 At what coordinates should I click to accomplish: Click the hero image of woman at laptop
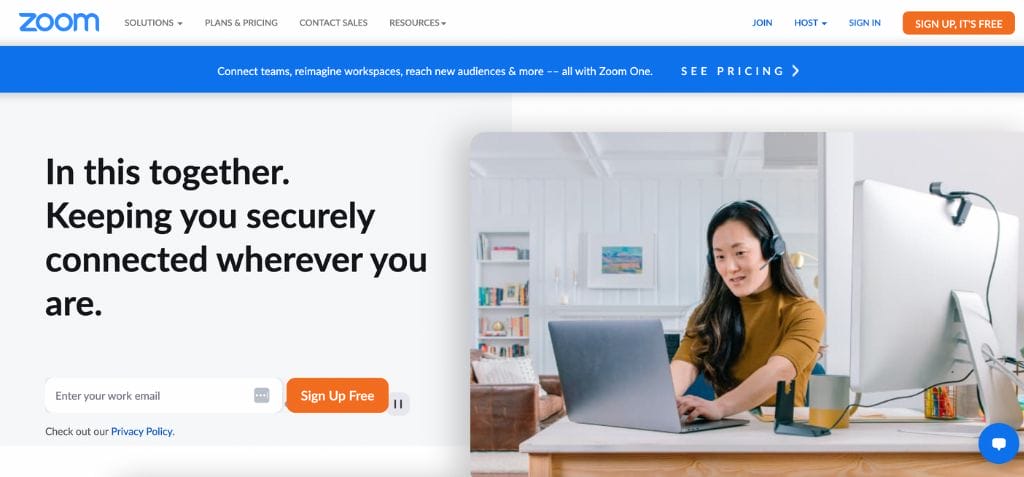tap(746, 304)
